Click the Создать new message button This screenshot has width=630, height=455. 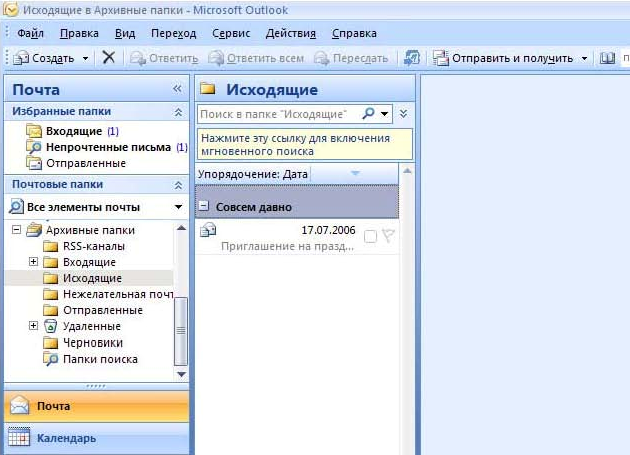pos(43,59)
